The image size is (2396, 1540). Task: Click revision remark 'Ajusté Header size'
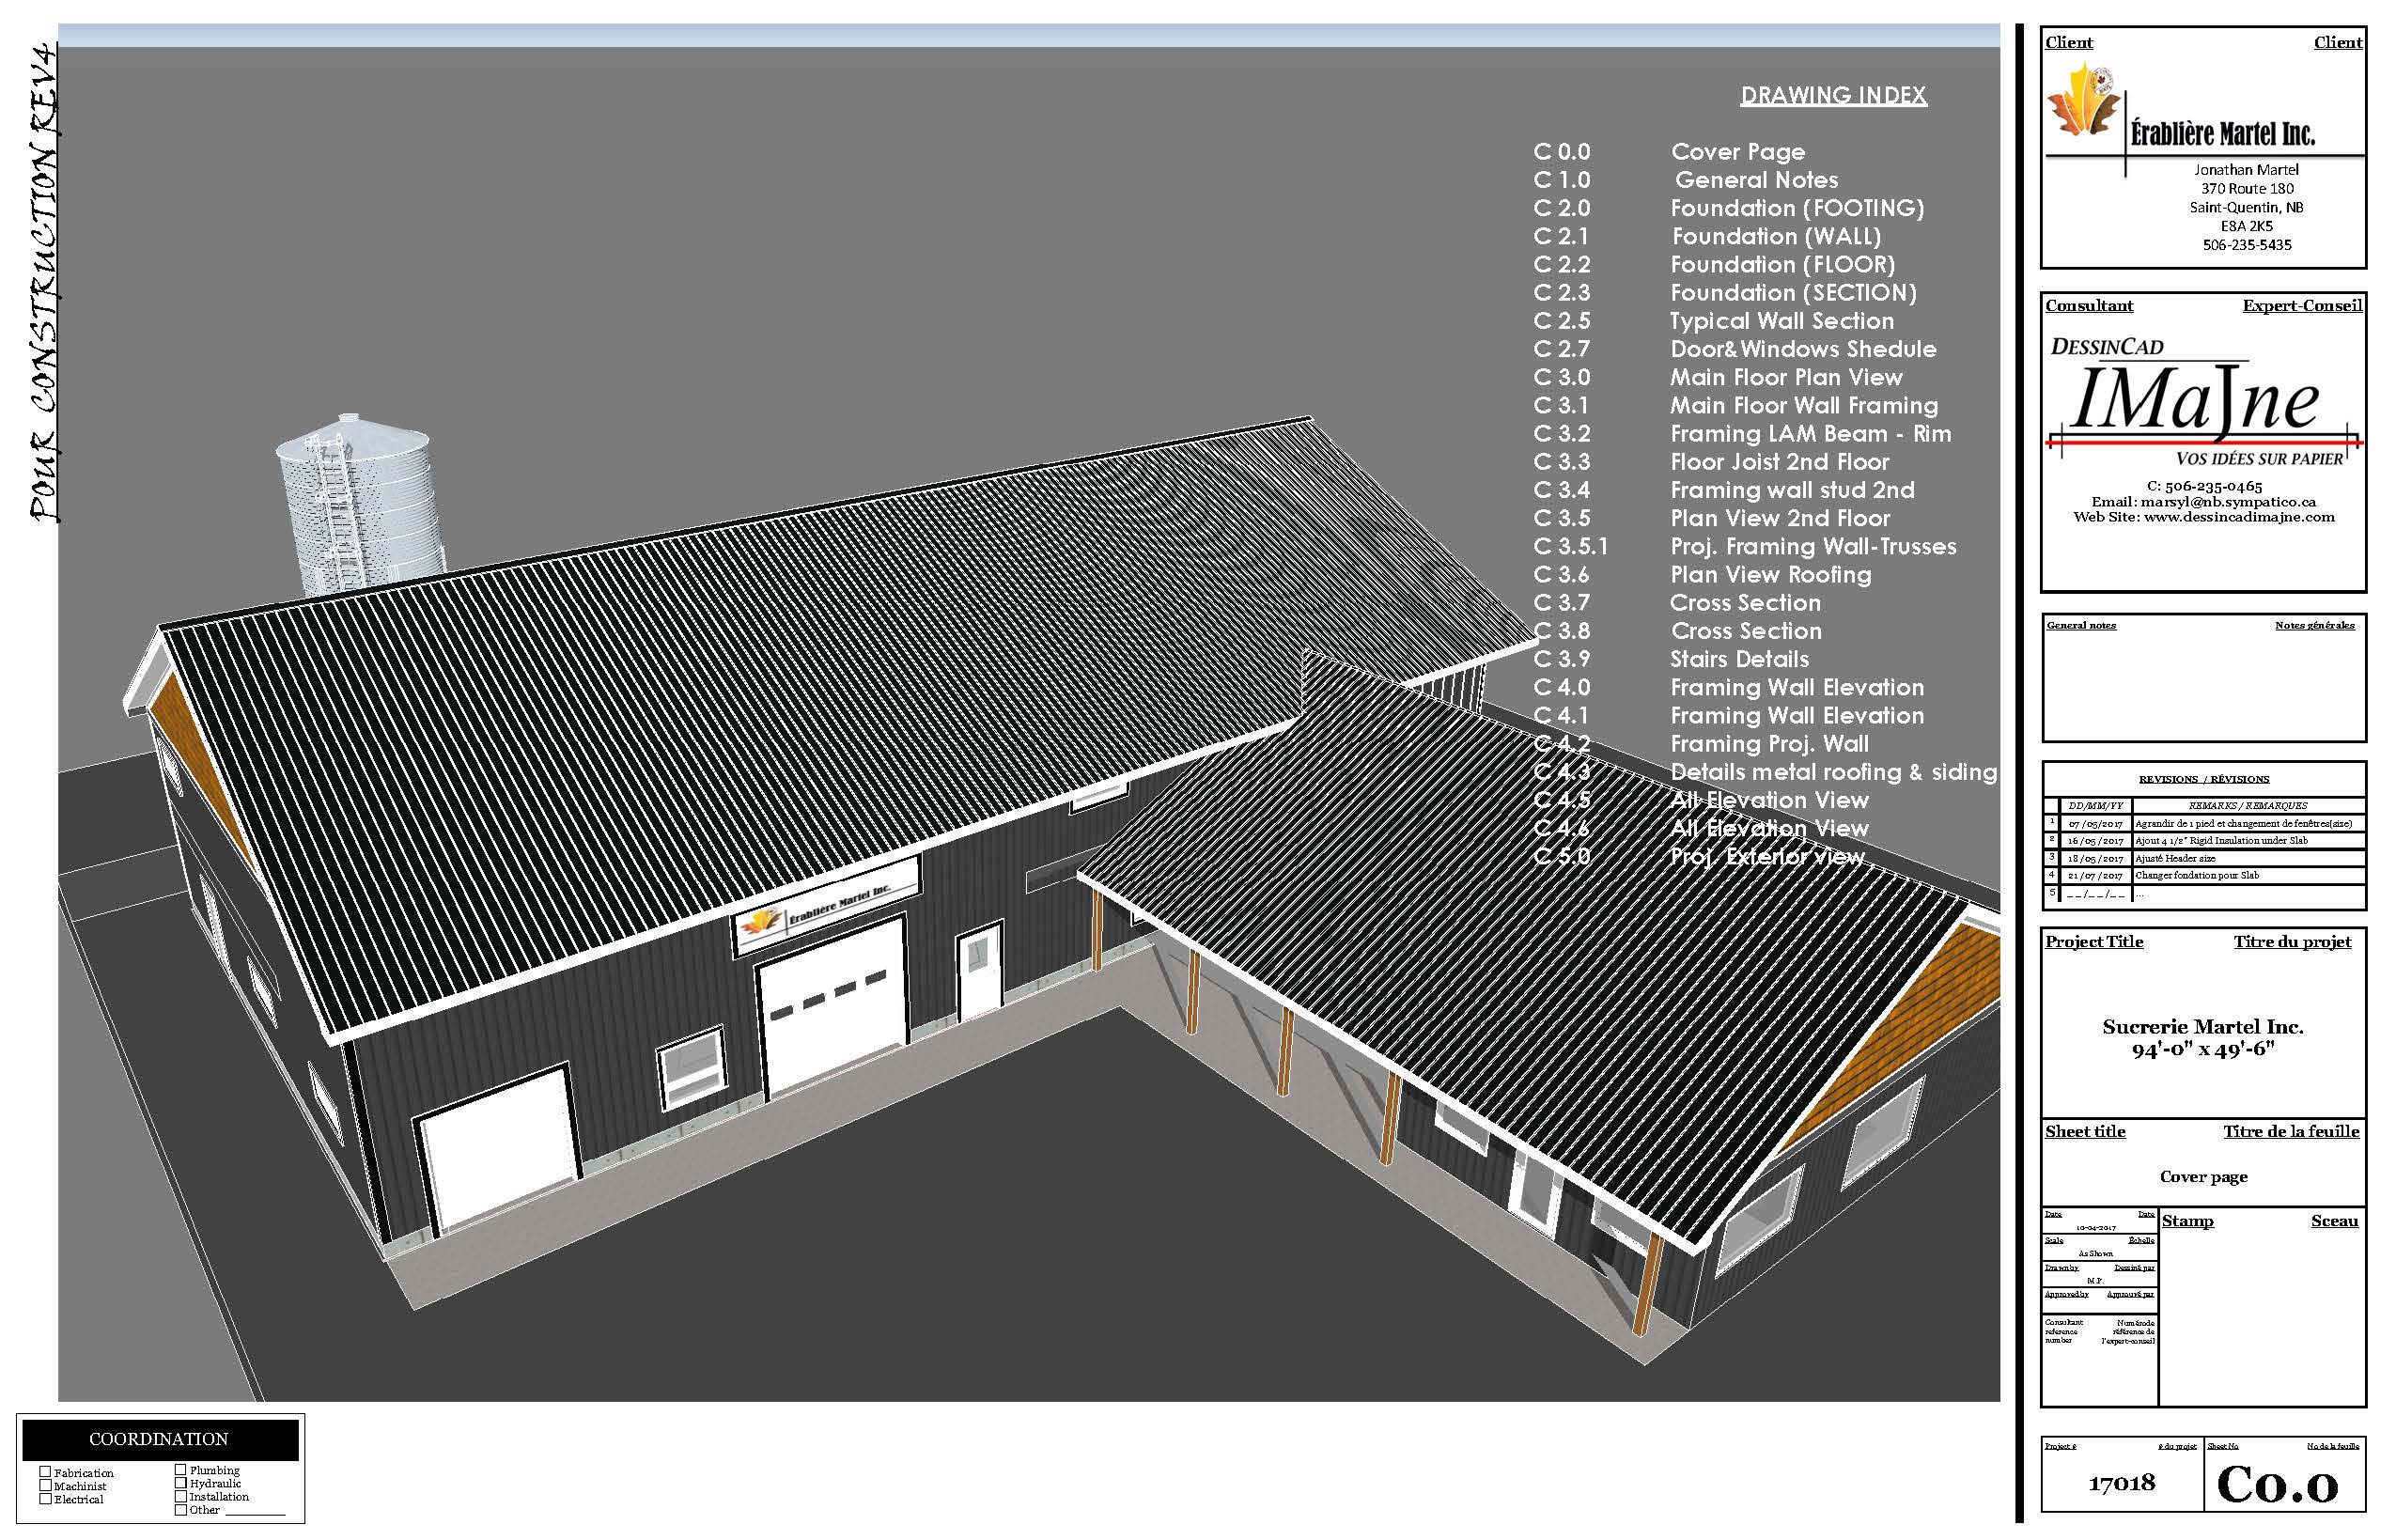pyautogui.click(x=2175, y=858)
